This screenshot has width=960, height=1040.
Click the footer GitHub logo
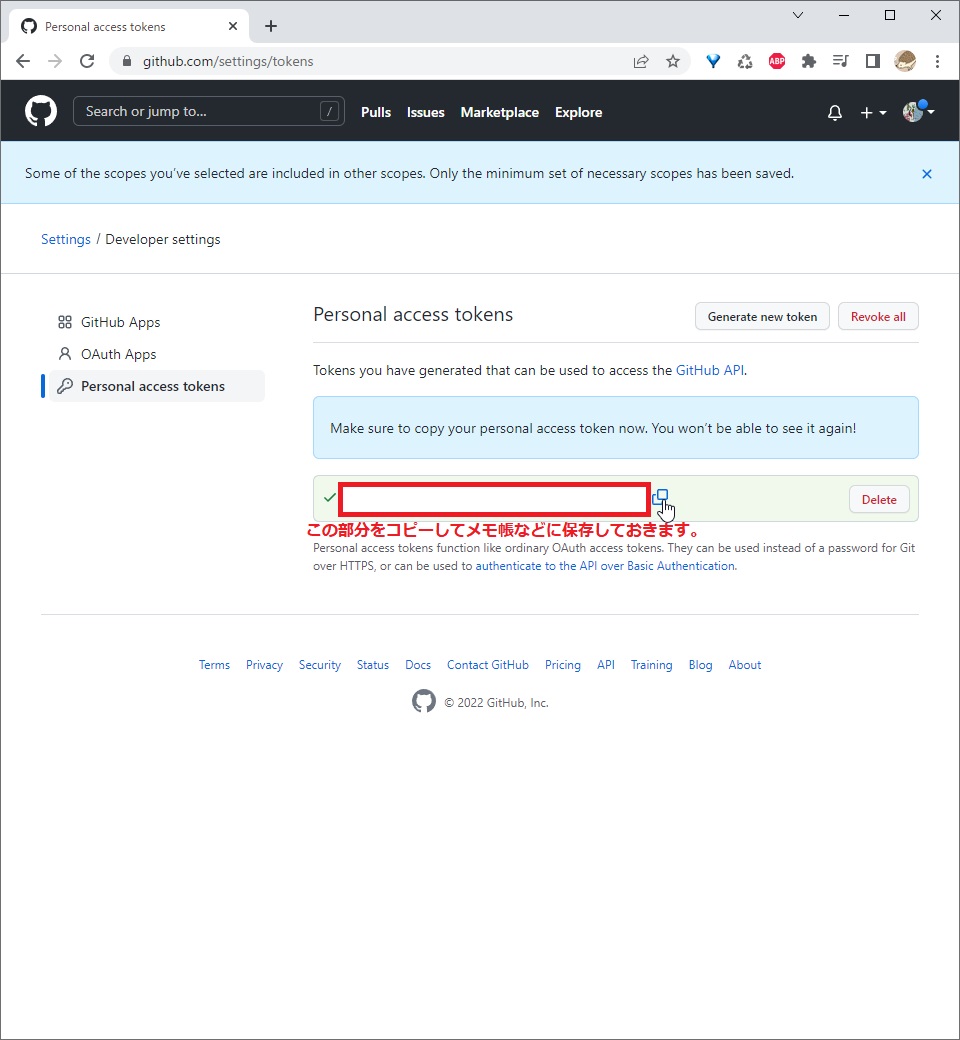click(424, 701)
